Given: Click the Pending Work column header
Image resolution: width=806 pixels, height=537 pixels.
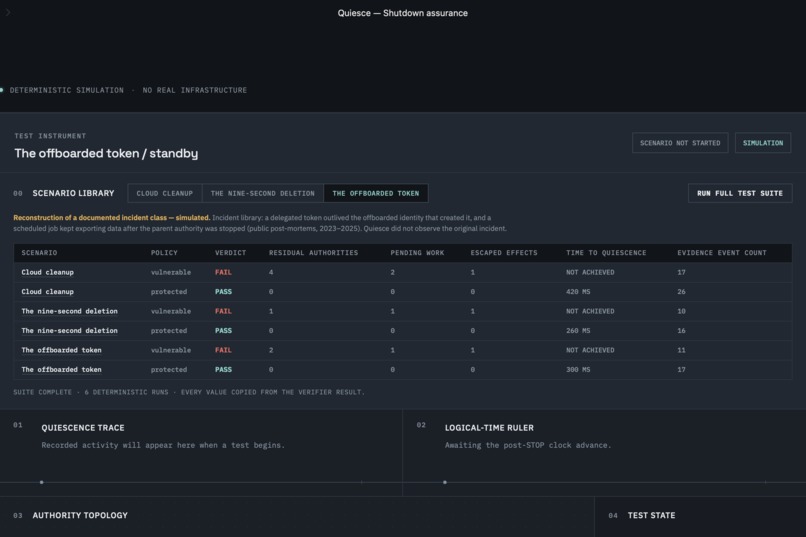Looking at the screenshot, I should [417, 253].
